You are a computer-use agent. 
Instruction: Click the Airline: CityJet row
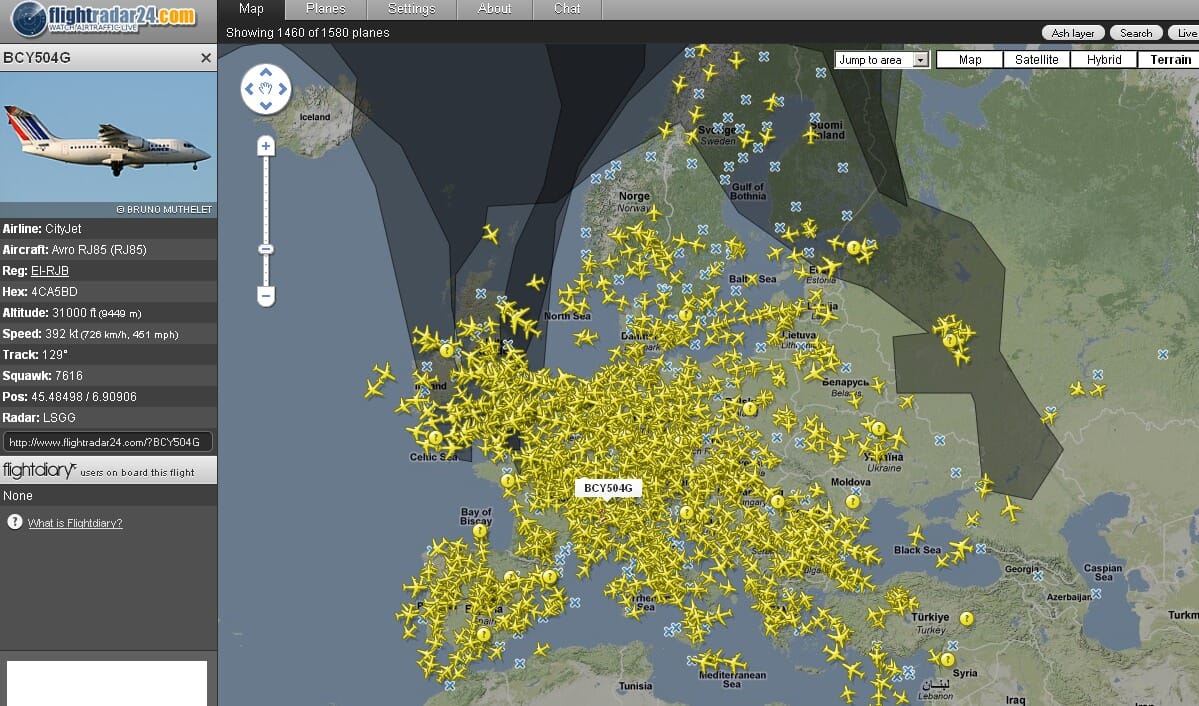pyautogui.click(x=109, y=229)
